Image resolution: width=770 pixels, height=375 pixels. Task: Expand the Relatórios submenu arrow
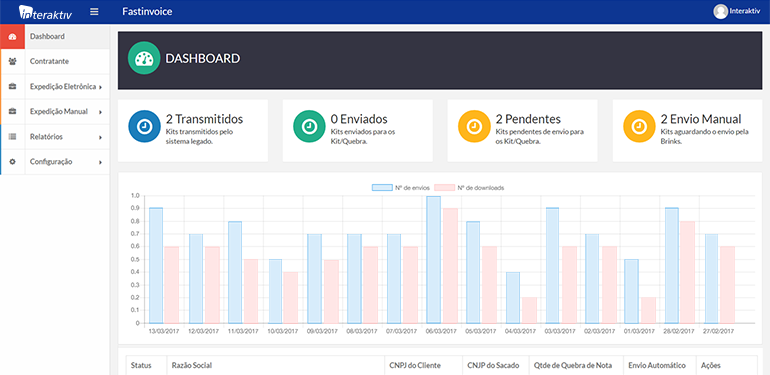click(100, 137)
